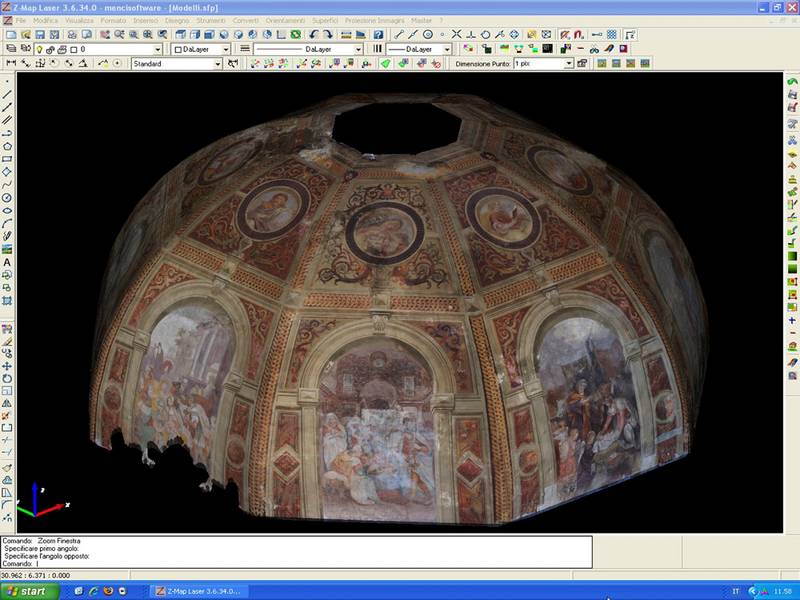
Task: Undo the last action
Action: pos(313,35)
